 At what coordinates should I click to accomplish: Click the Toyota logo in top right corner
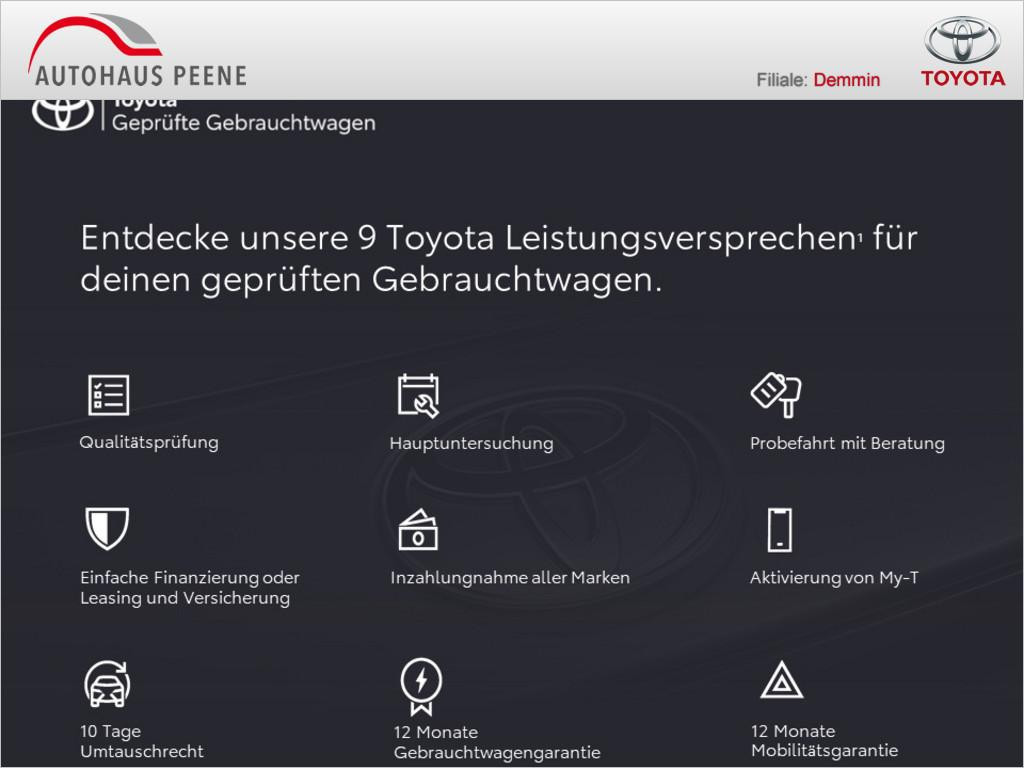[961, 46]
